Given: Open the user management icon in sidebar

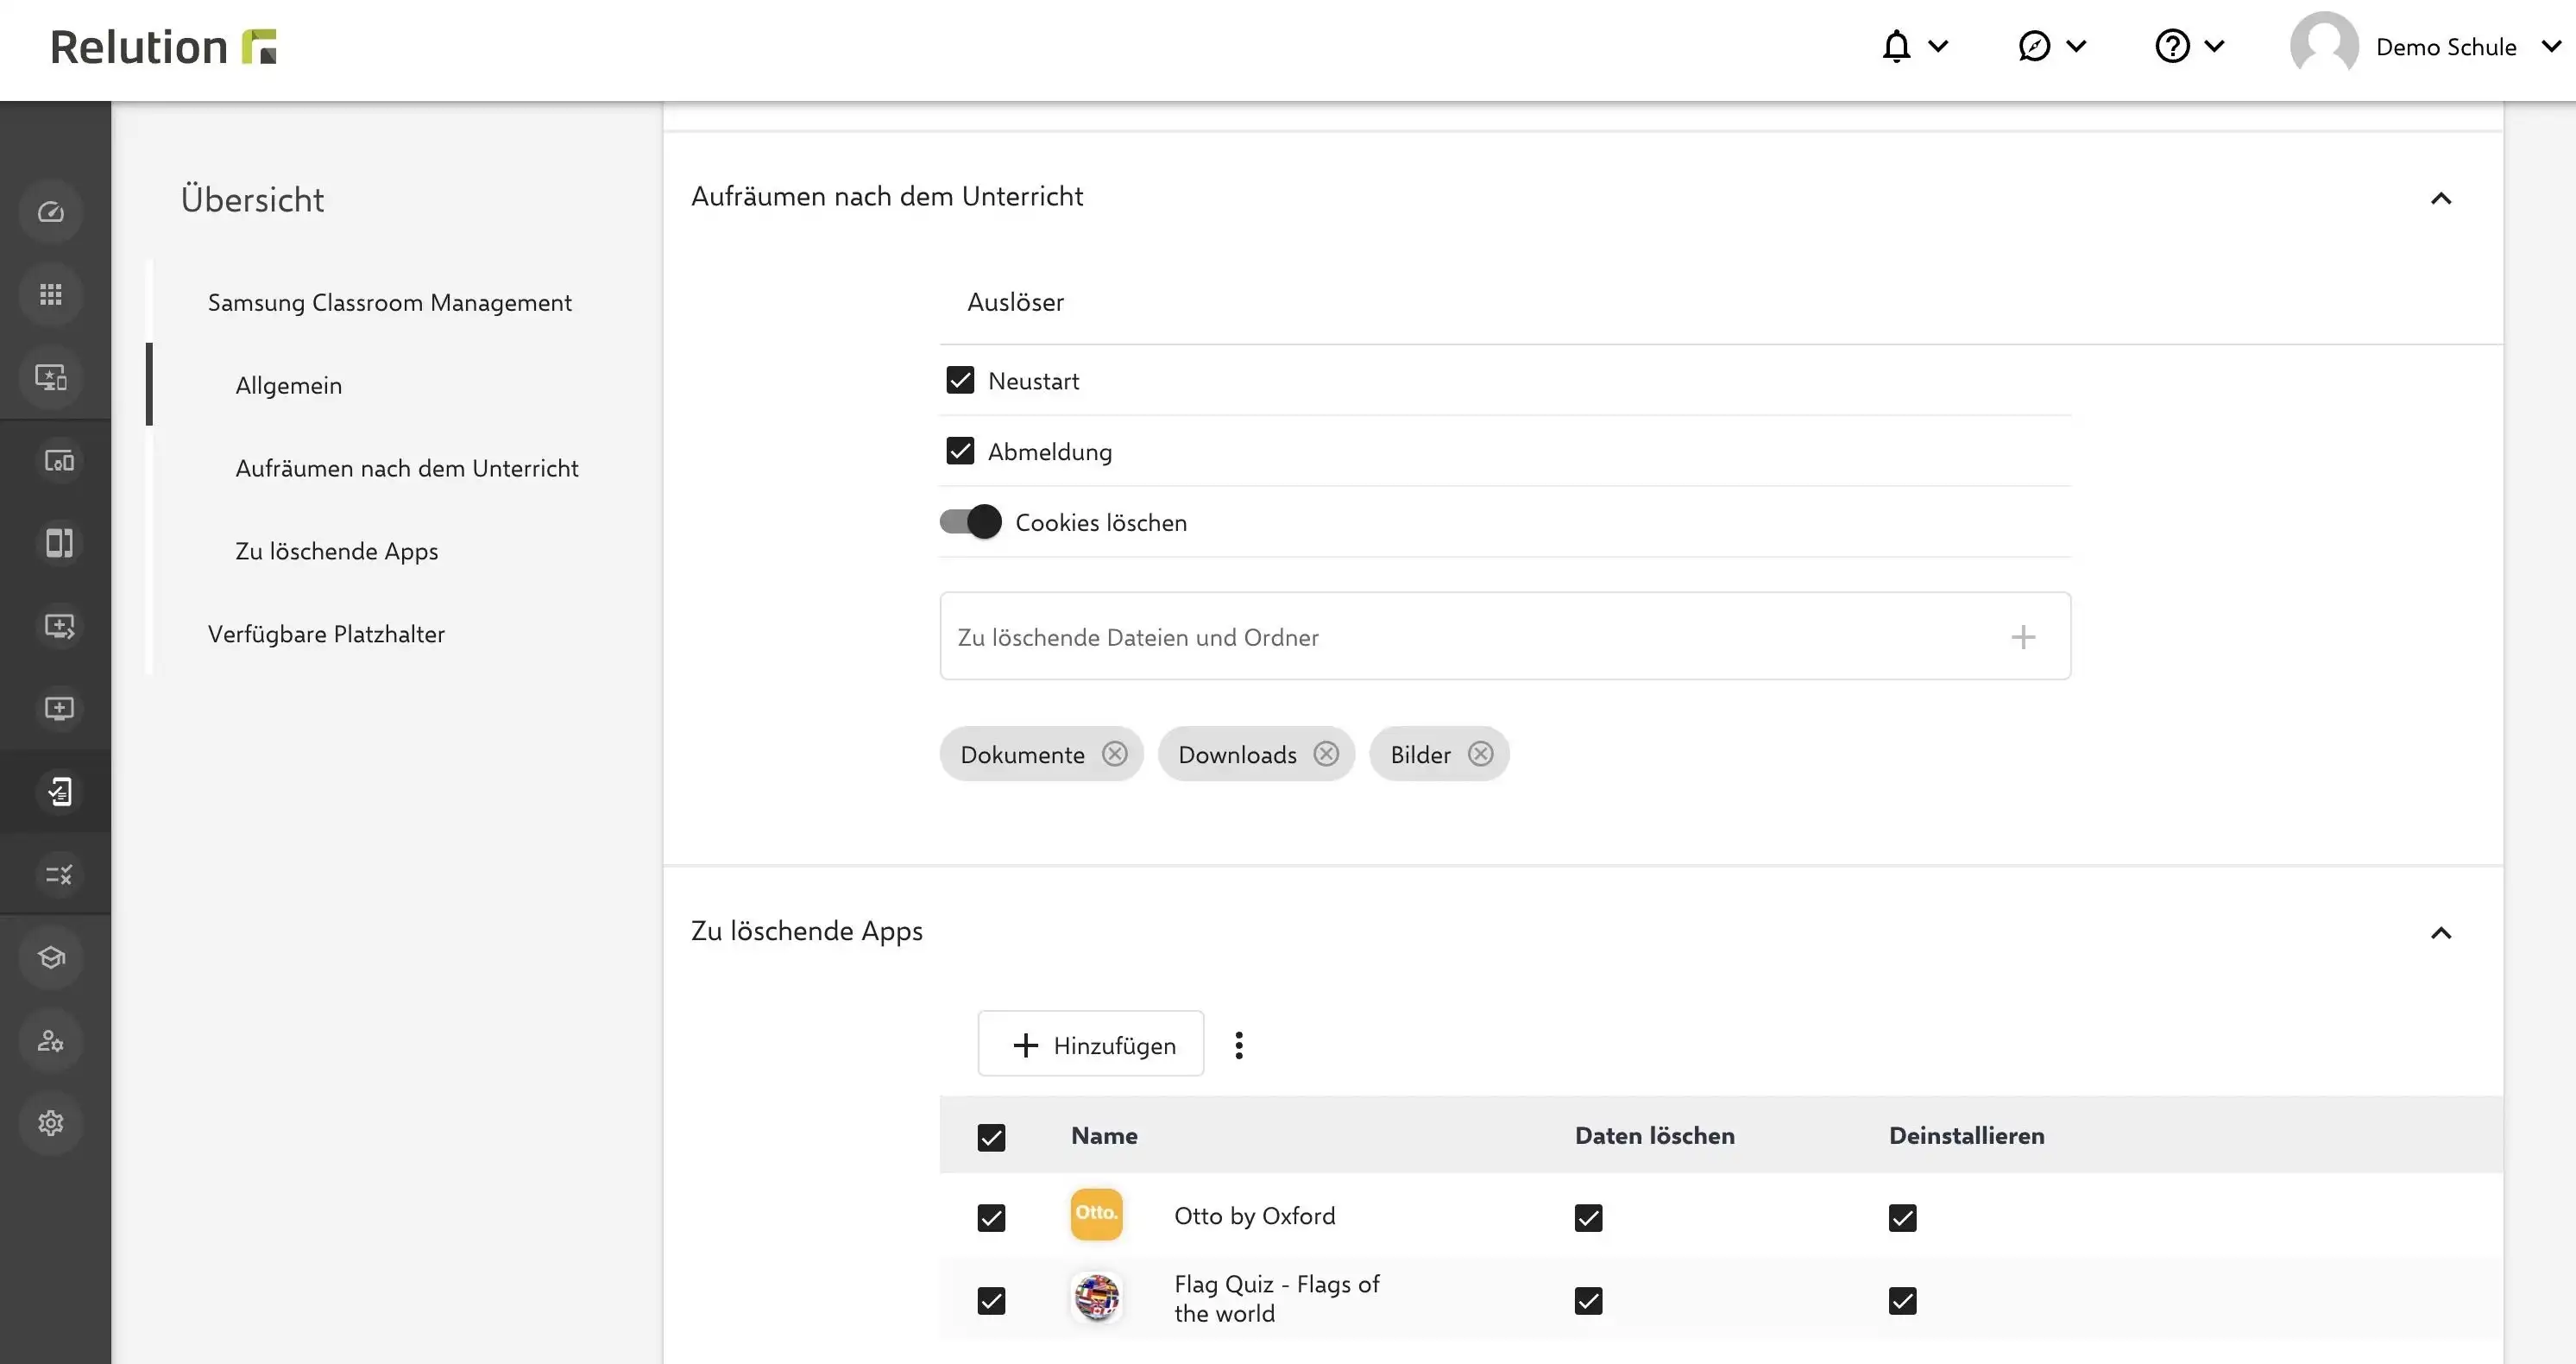Looking at the screenshot, I should [x=51, y=1041].
